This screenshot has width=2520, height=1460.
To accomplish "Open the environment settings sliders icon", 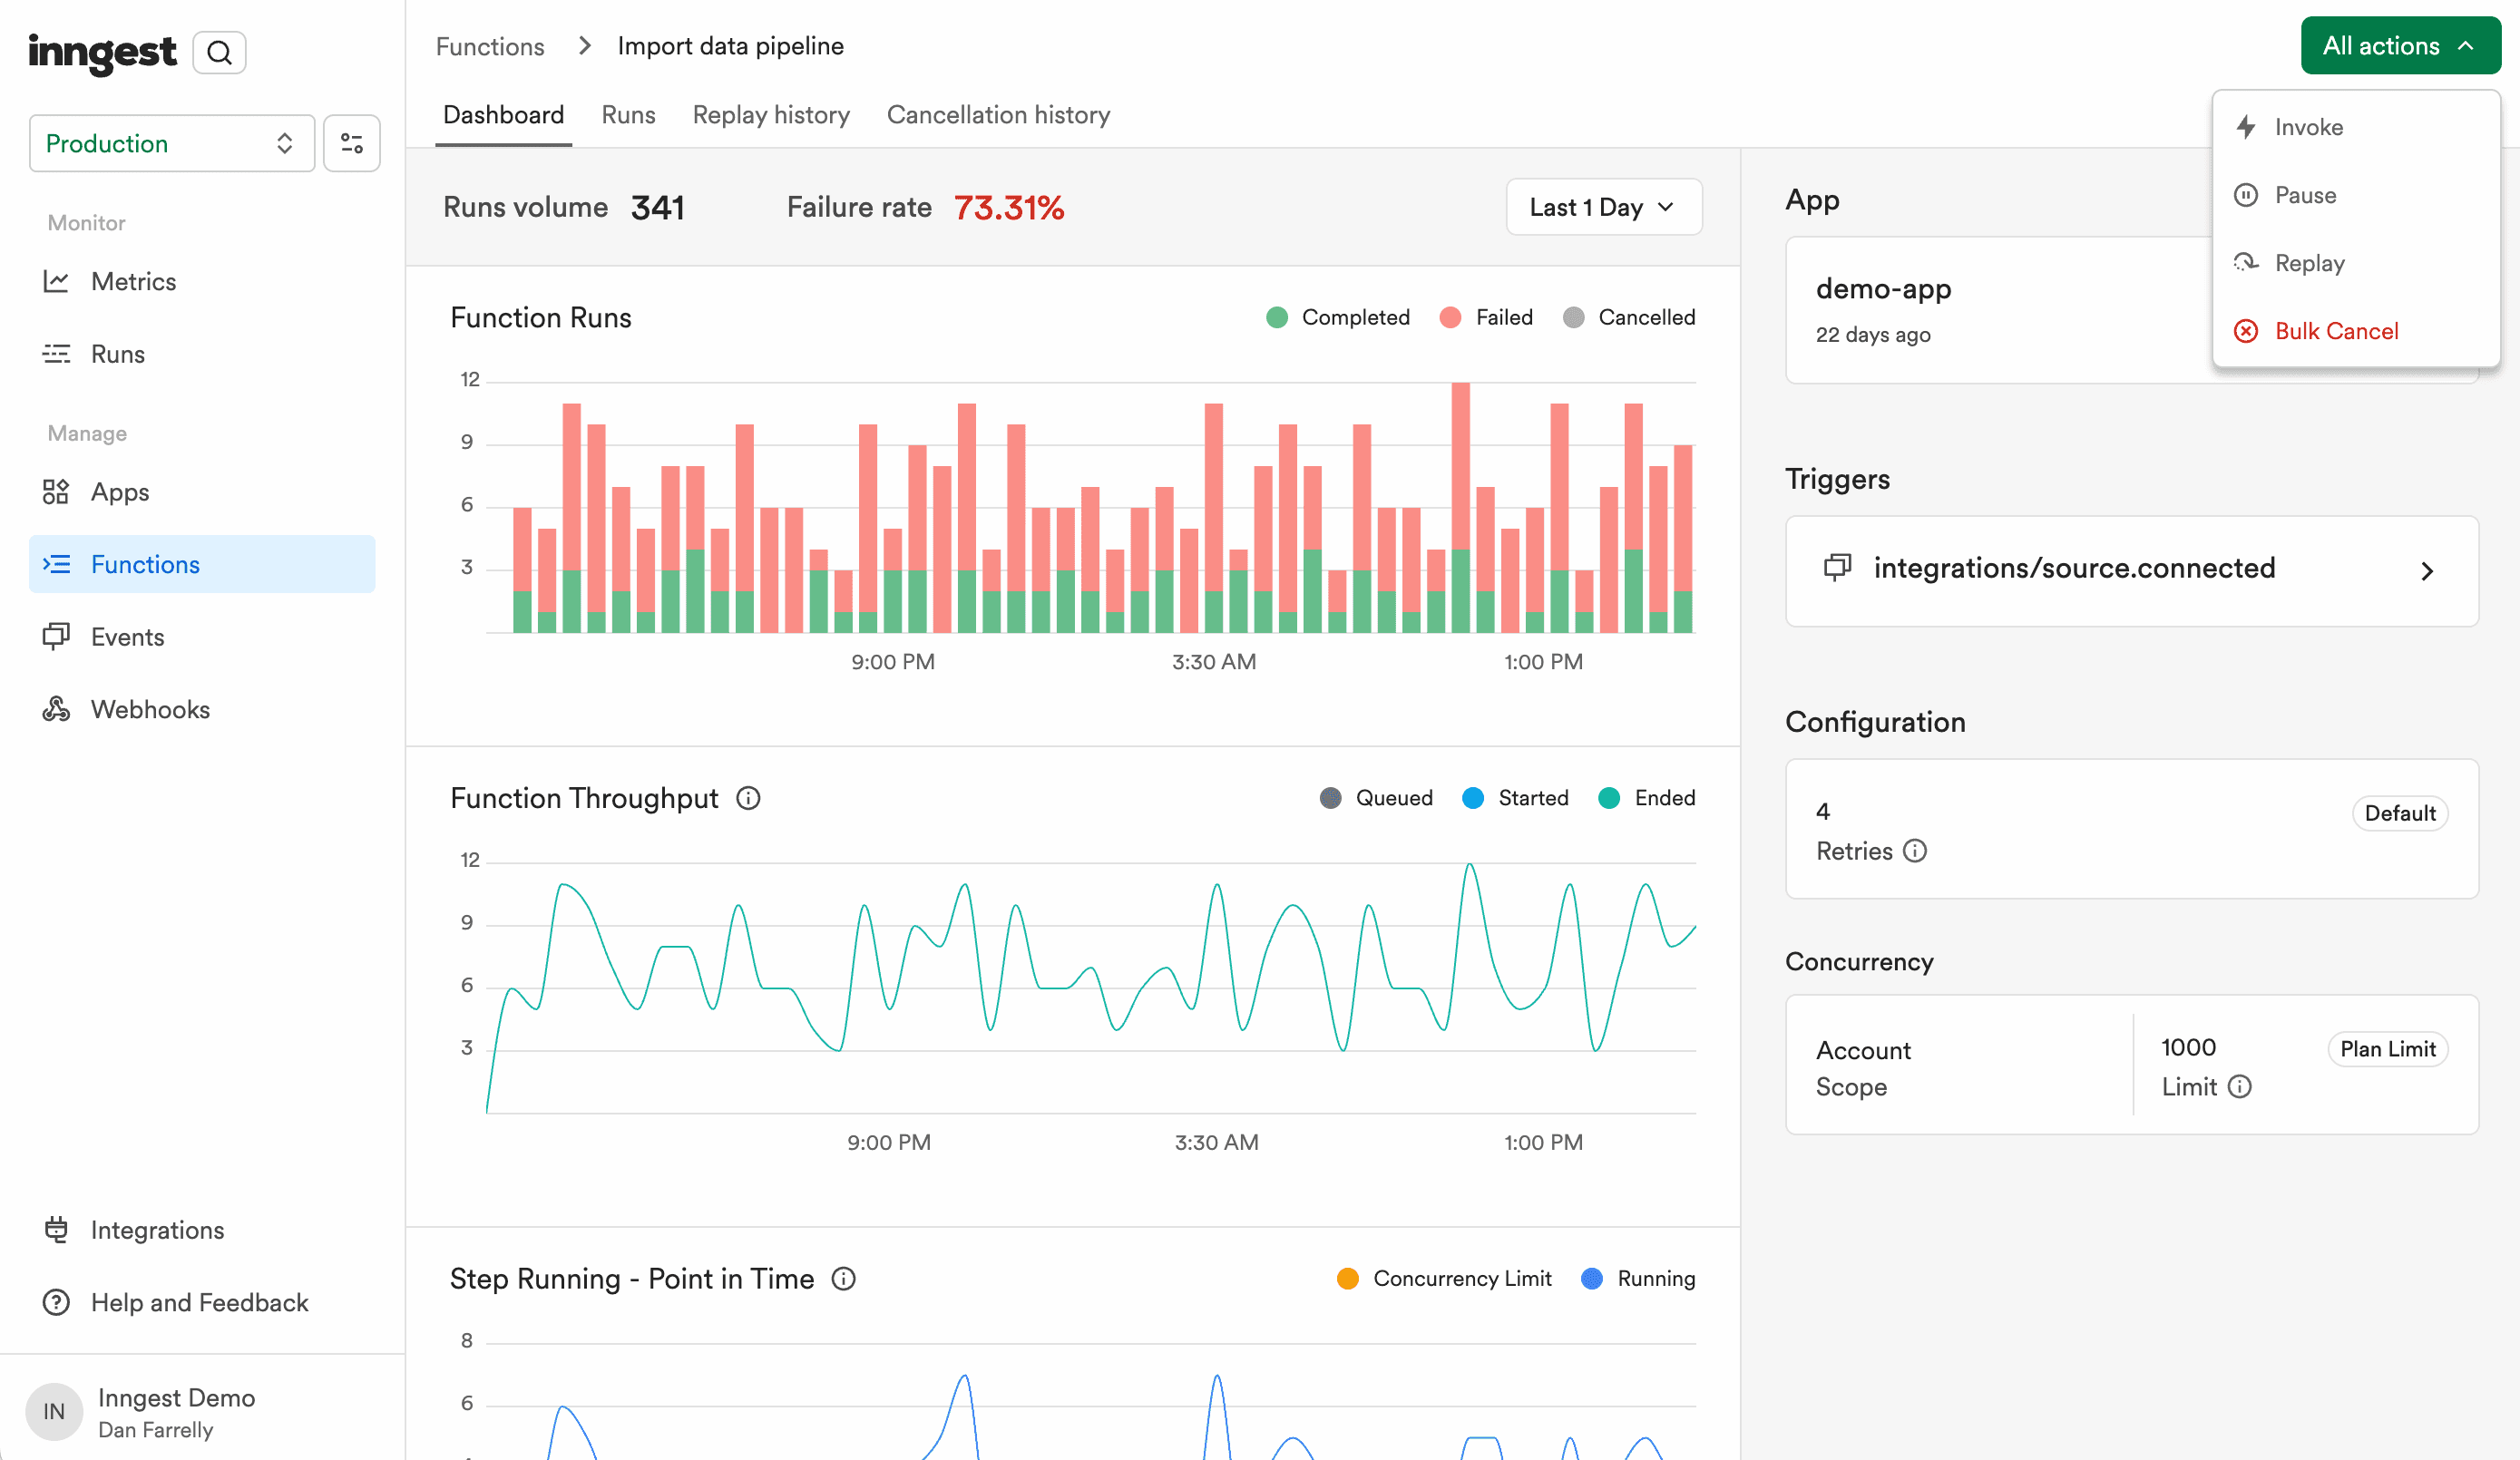I will pyautogui.click(x=352, y=143).
